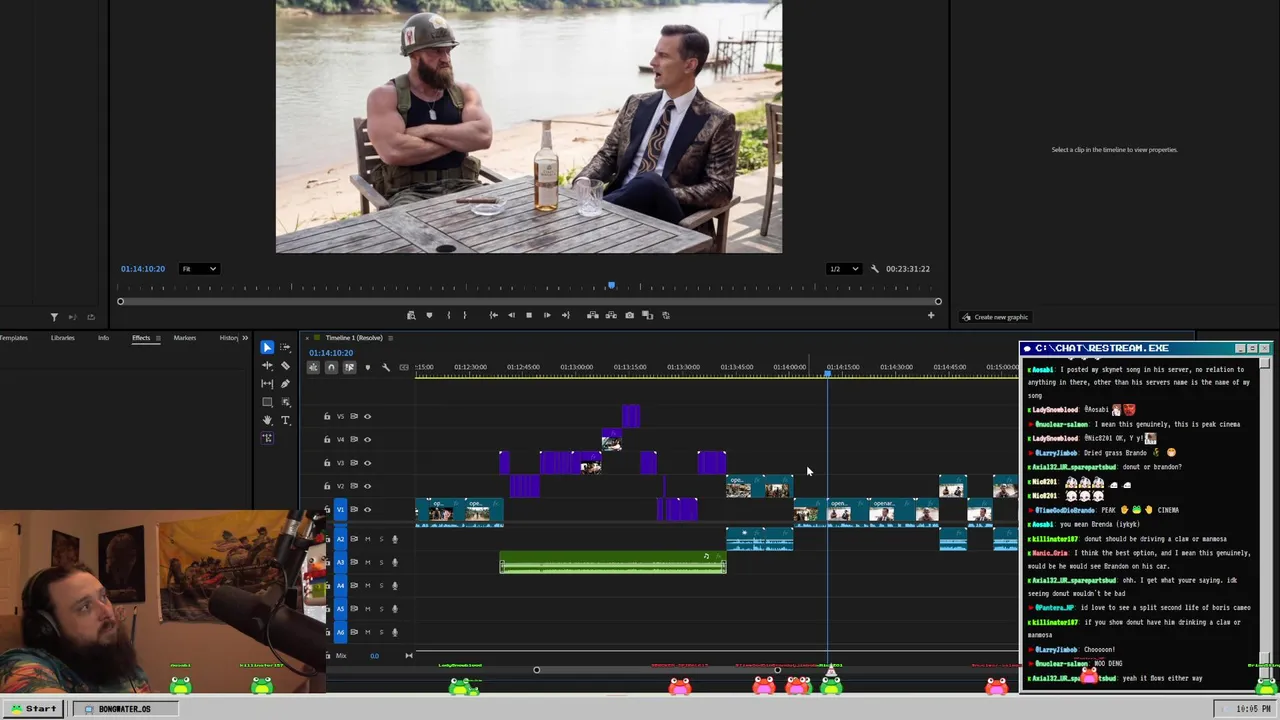Viewport: 1280px width, 720px height.
Task: Expand the panel tabs overflow chevrons
Action: (245, 338)
